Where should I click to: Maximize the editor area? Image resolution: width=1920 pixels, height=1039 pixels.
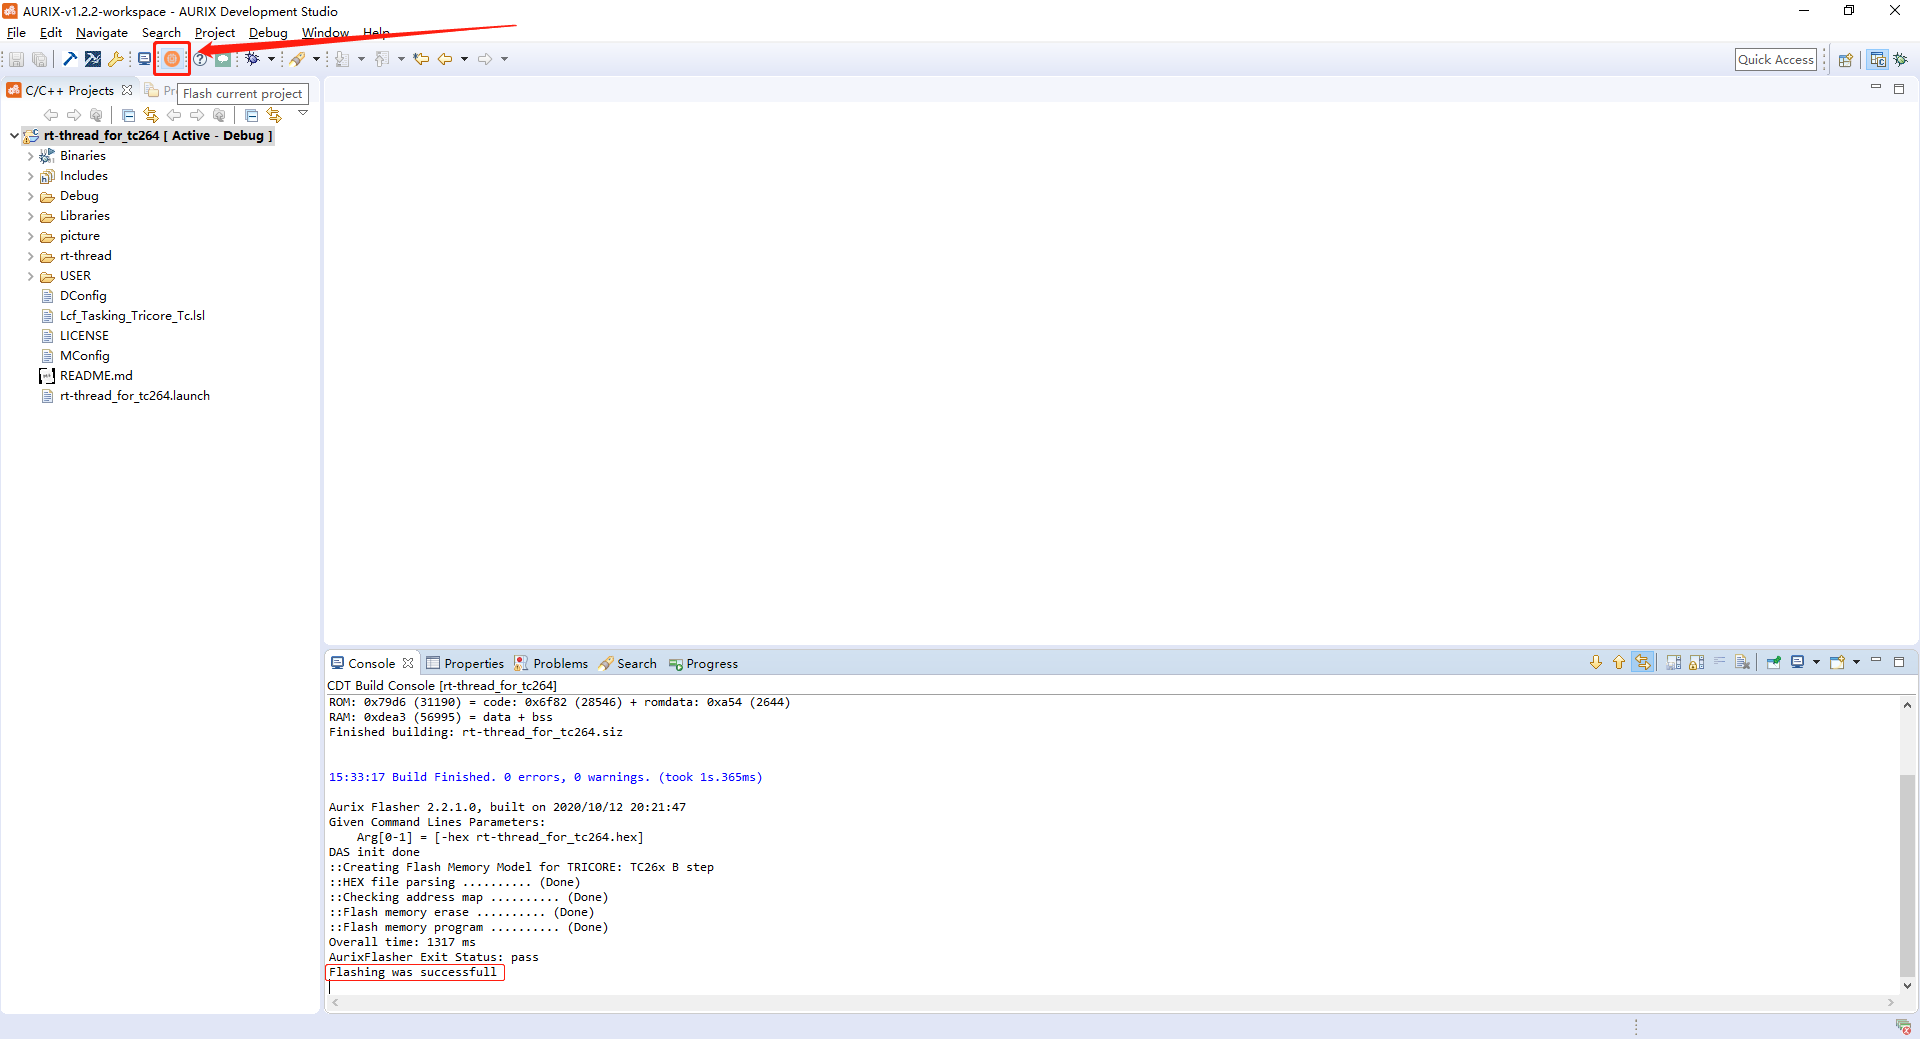pyautogui.click(x=1899, y=89)
